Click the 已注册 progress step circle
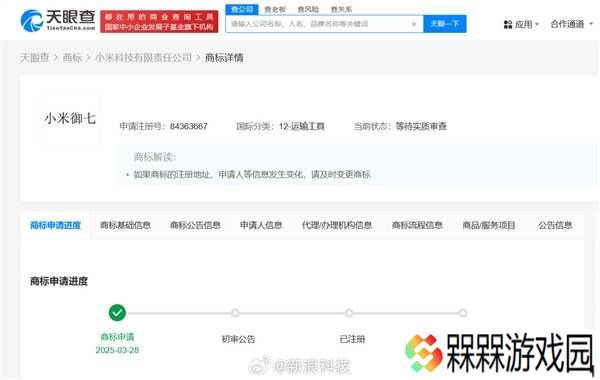This screenshot has height=380, width=600. click(x=349, y=313)
